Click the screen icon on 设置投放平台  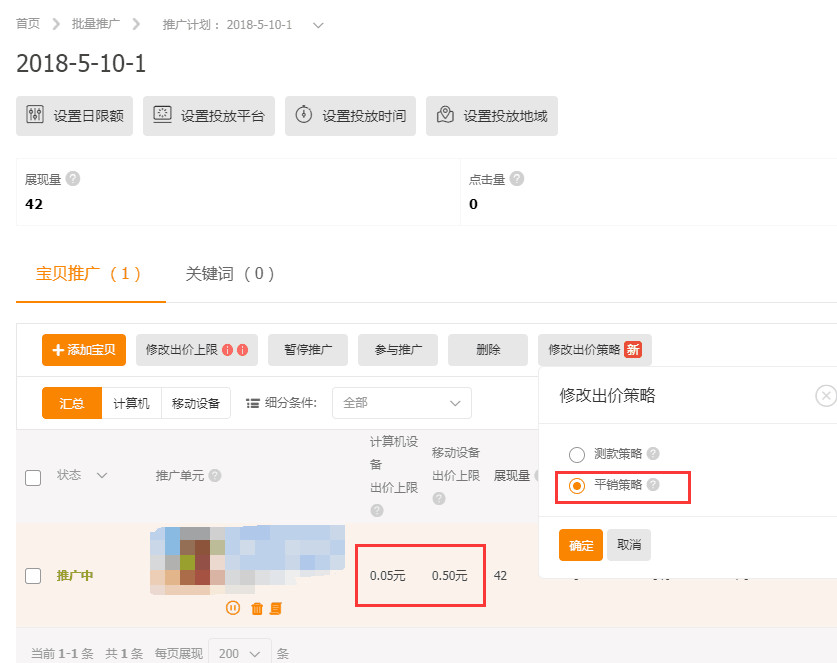pos(162,114)
